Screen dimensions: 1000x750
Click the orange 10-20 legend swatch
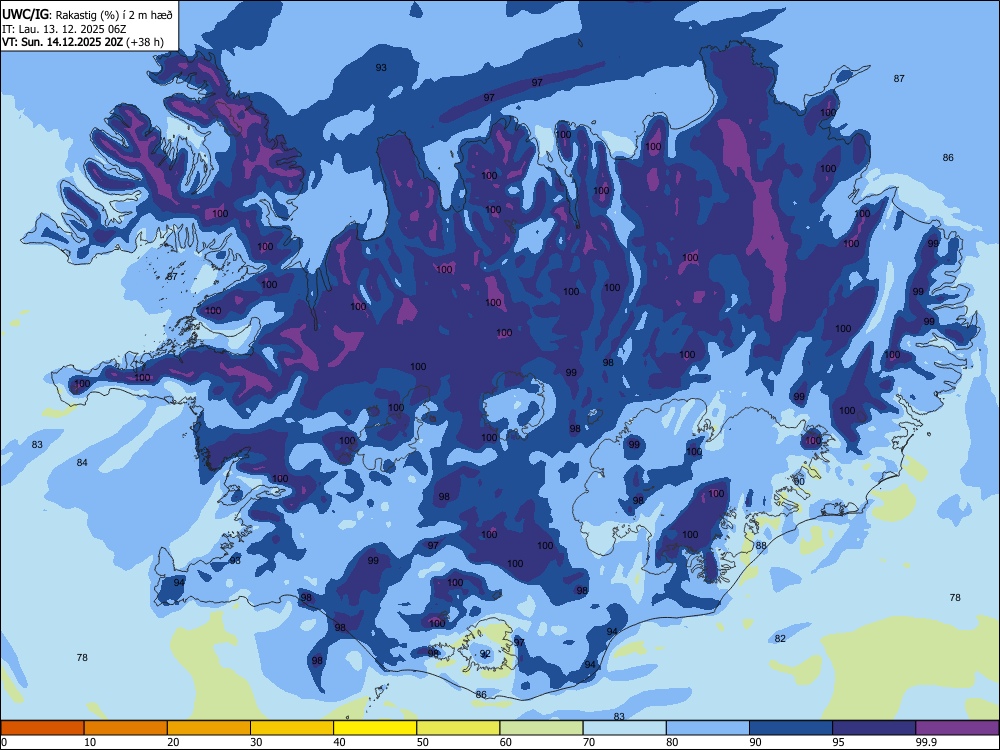[x=126, y=728]
